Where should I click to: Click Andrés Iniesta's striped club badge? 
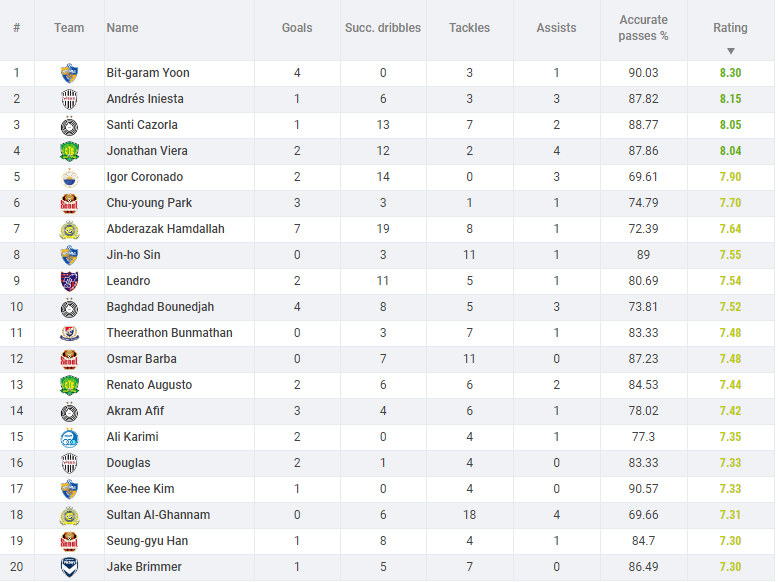click(69, 99)
